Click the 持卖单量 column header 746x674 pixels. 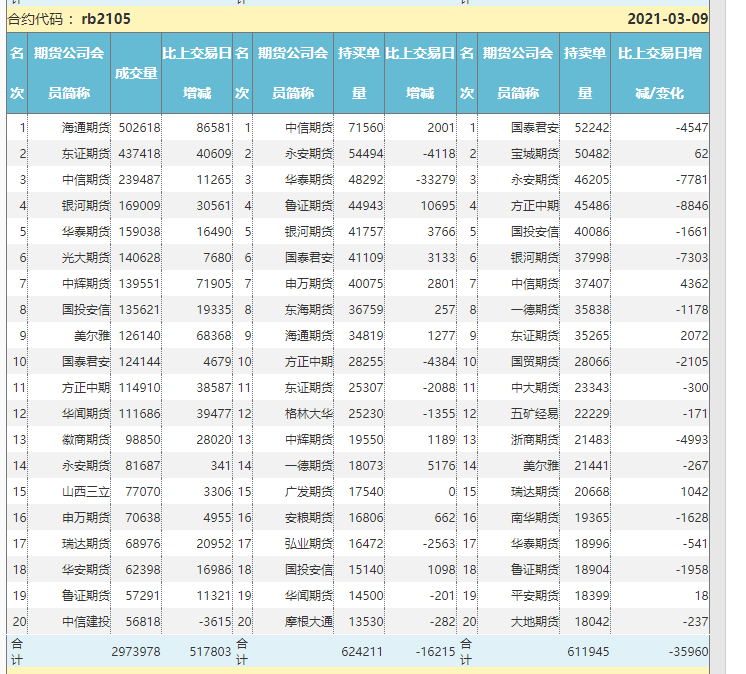[585, 73]
